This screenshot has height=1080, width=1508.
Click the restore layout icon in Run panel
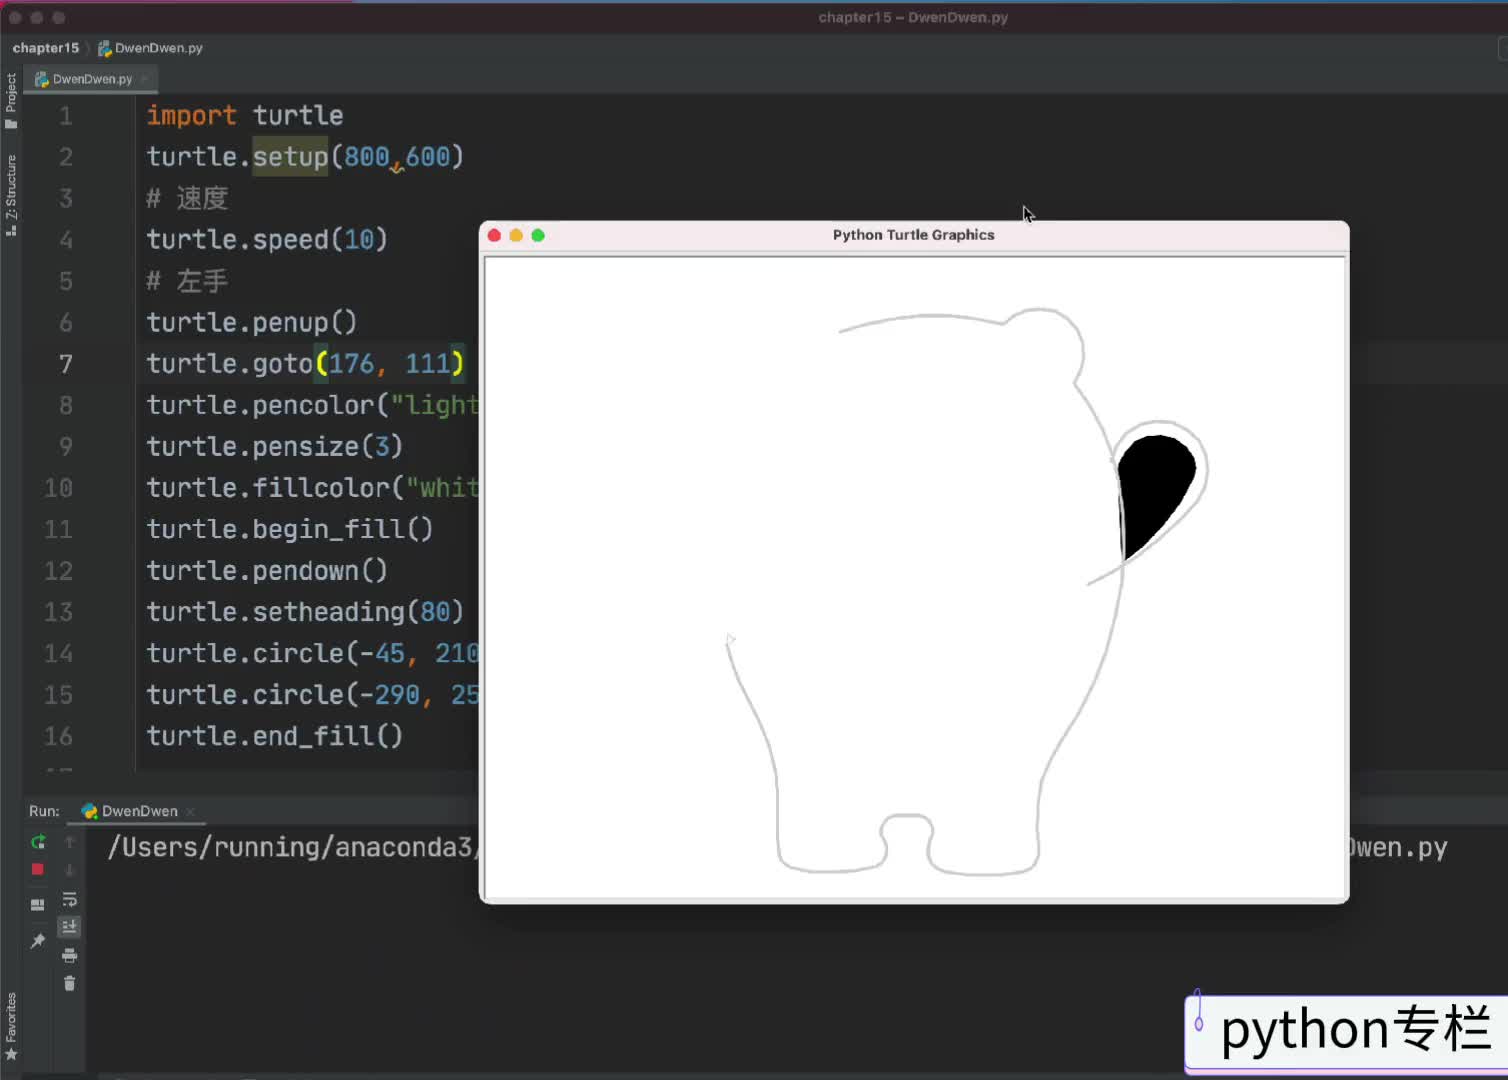pos(38,905)
